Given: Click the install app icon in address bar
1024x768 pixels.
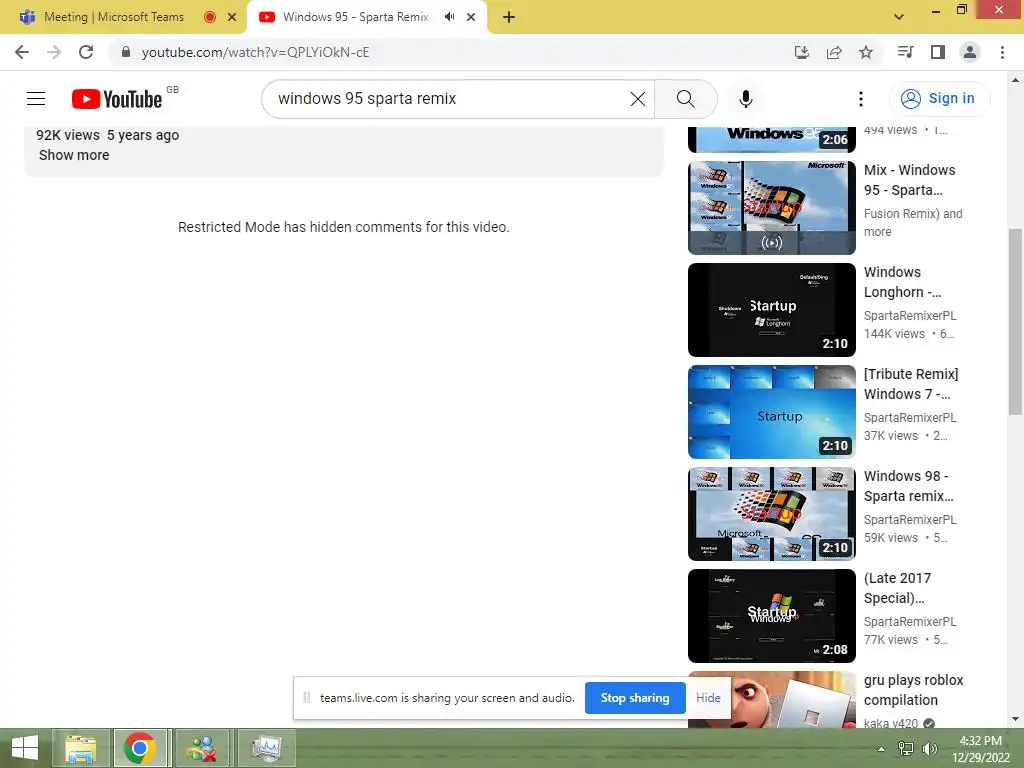Looking at the screenshot, I should coord(801,52).
